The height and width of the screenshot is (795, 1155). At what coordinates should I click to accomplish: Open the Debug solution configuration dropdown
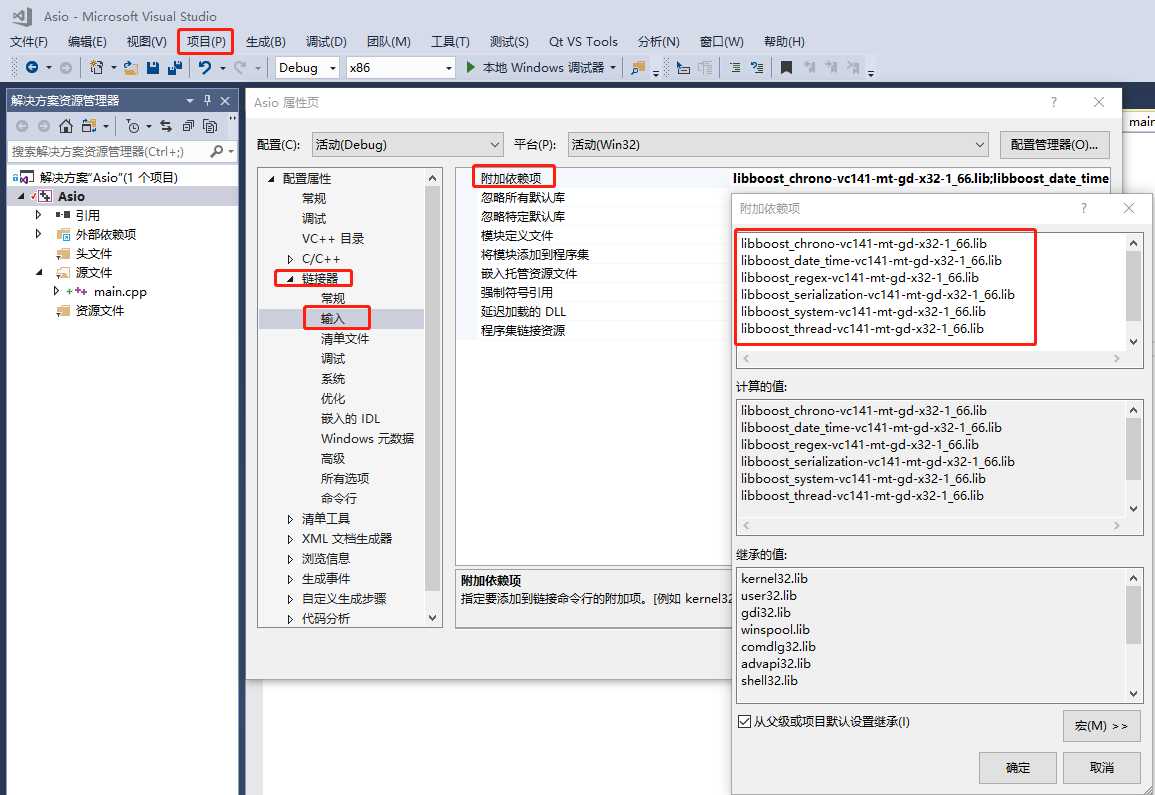pos(306,68)
